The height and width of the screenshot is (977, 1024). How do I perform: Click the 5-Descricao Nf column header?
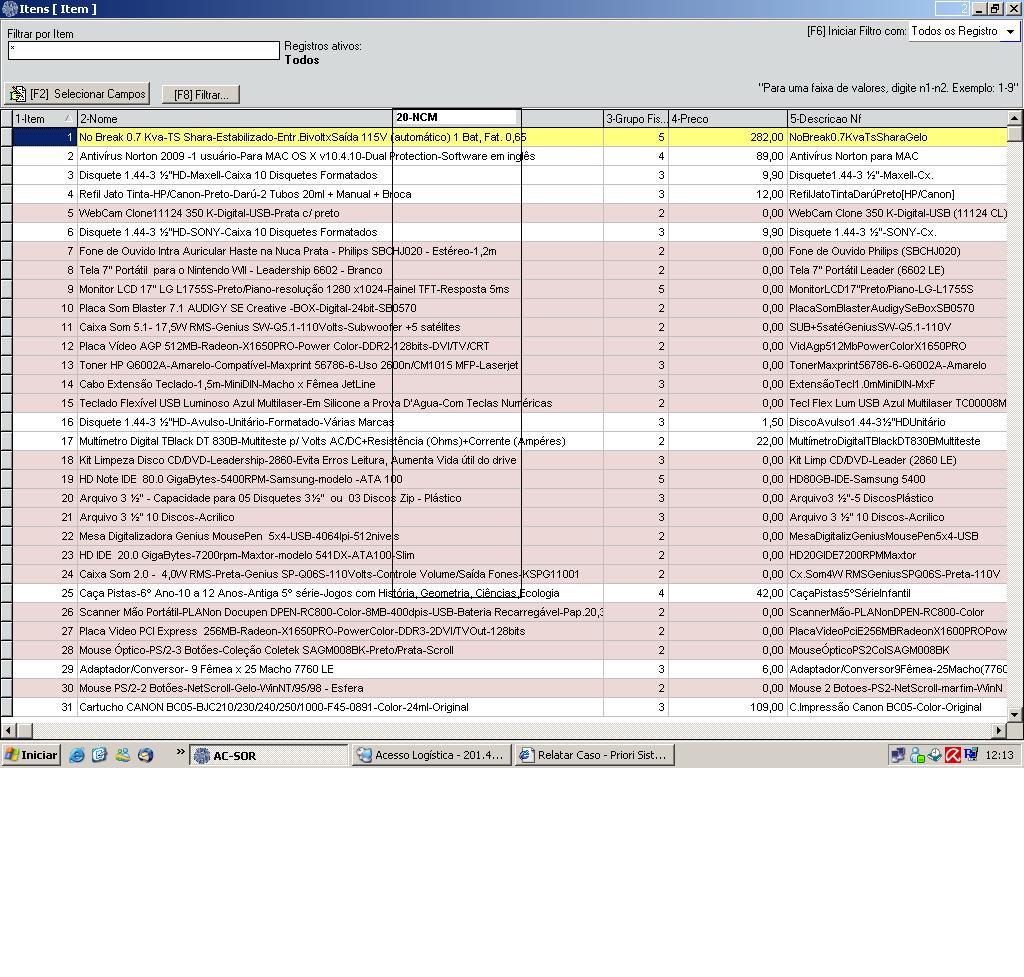[x=897, y=119]
